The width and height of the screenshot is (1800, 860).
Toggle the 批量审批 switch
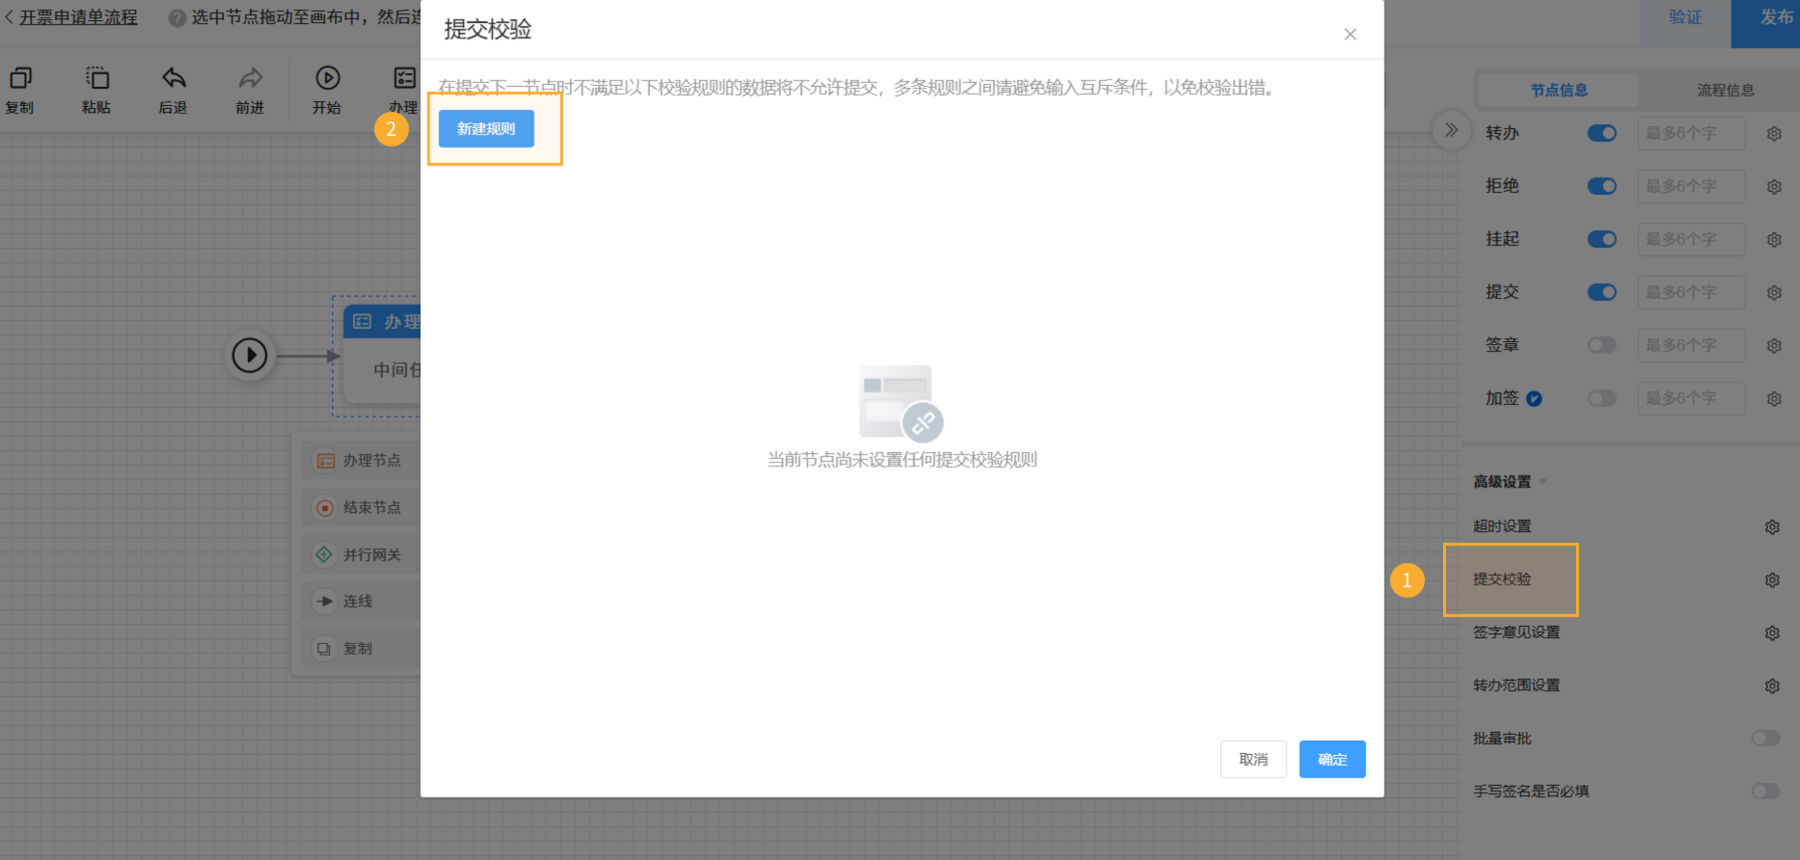tap(1765, 738)
